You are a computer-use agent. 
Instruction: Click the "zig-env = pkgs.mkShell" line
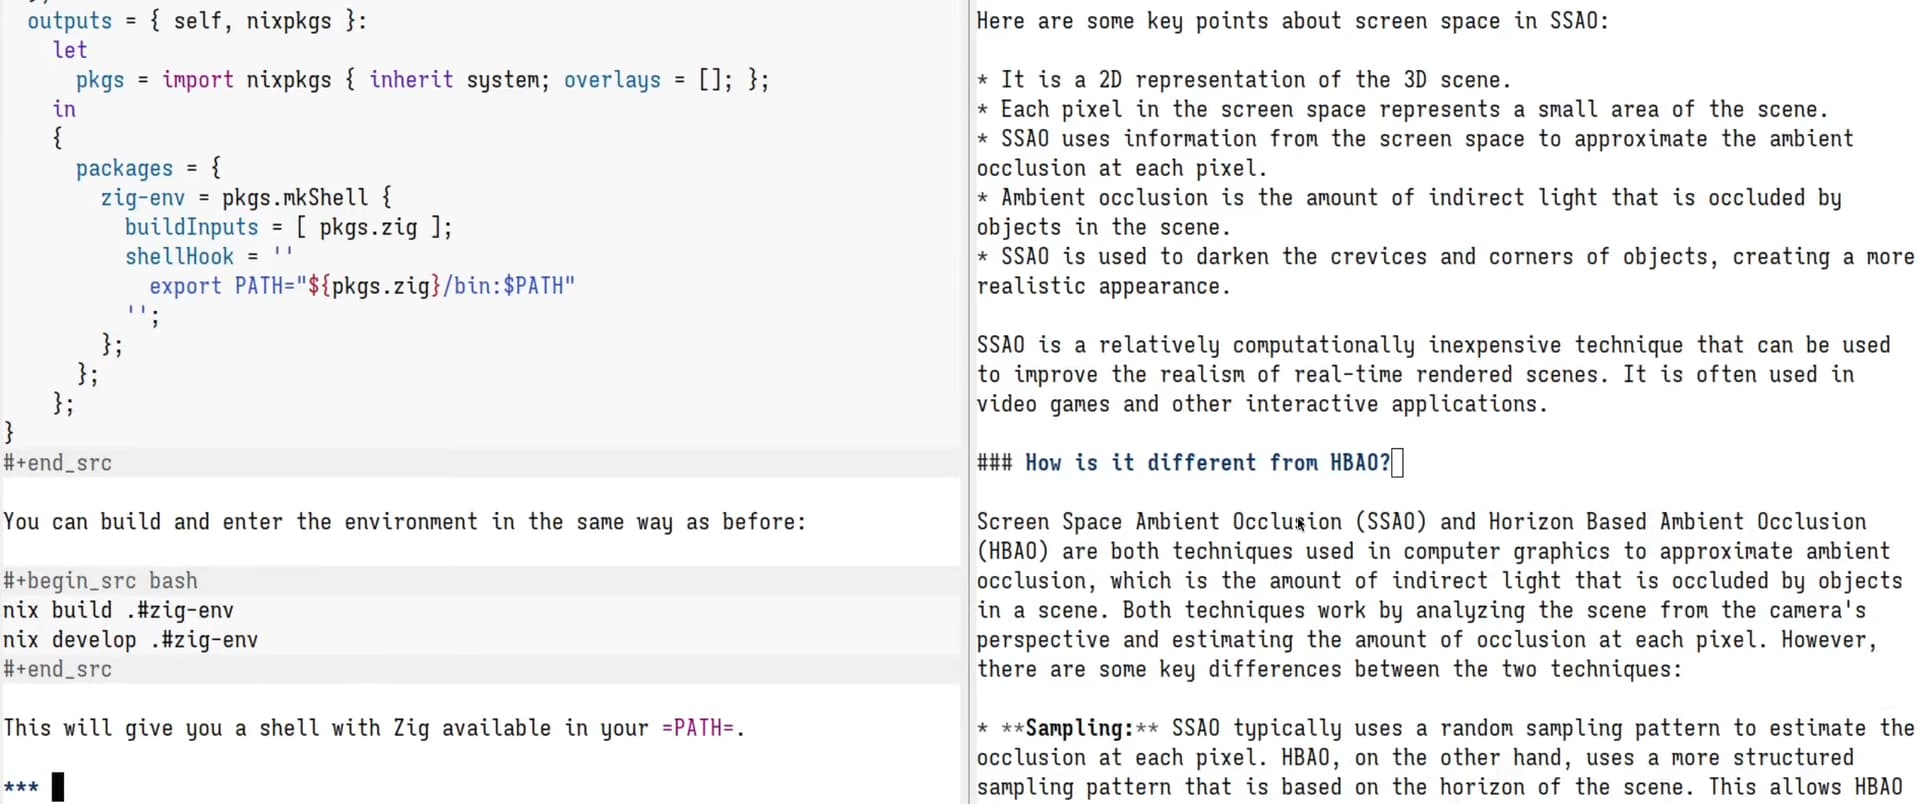(x=245, y=198)
